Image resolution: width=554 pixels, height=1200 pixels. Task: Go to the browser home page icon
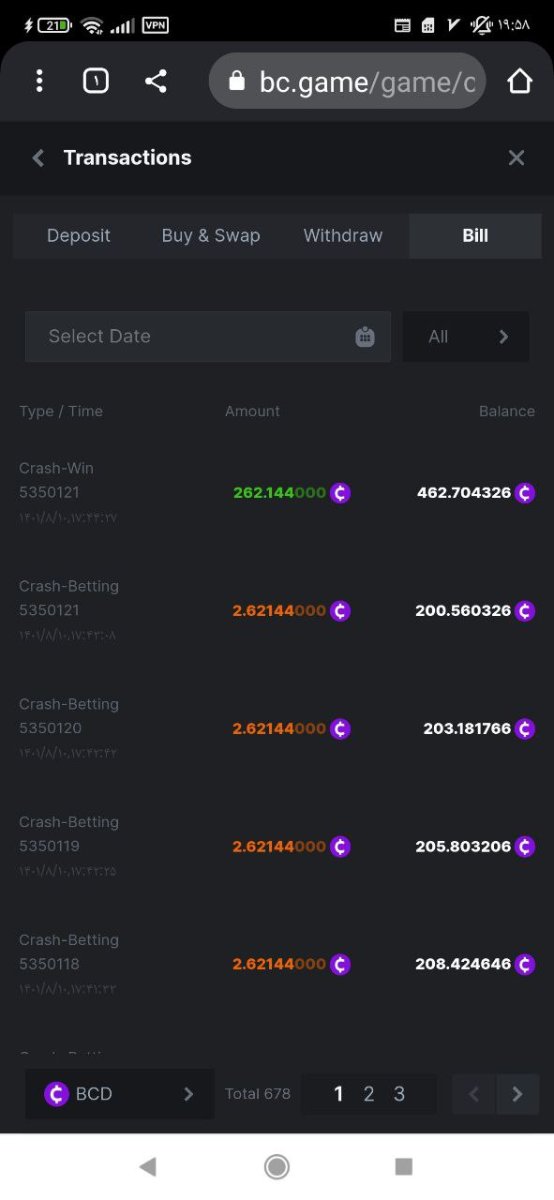pos(520,81)
